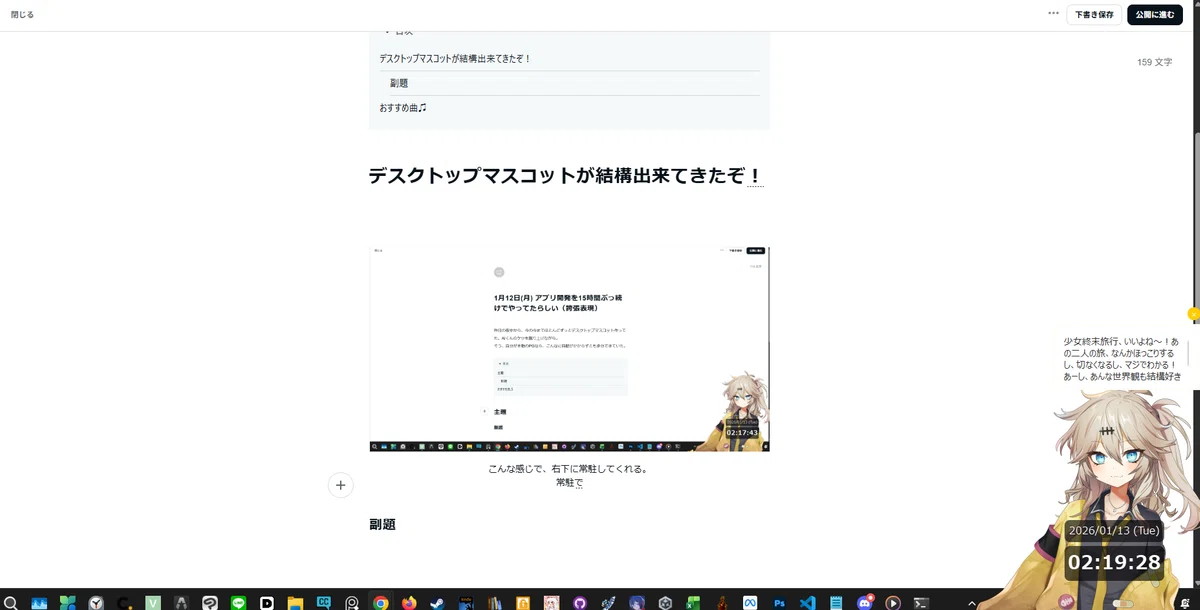The height and width of the screenshot is (610, 1200).
Task: Open the Unity icon in the taskbar
Action: point(665,603)
